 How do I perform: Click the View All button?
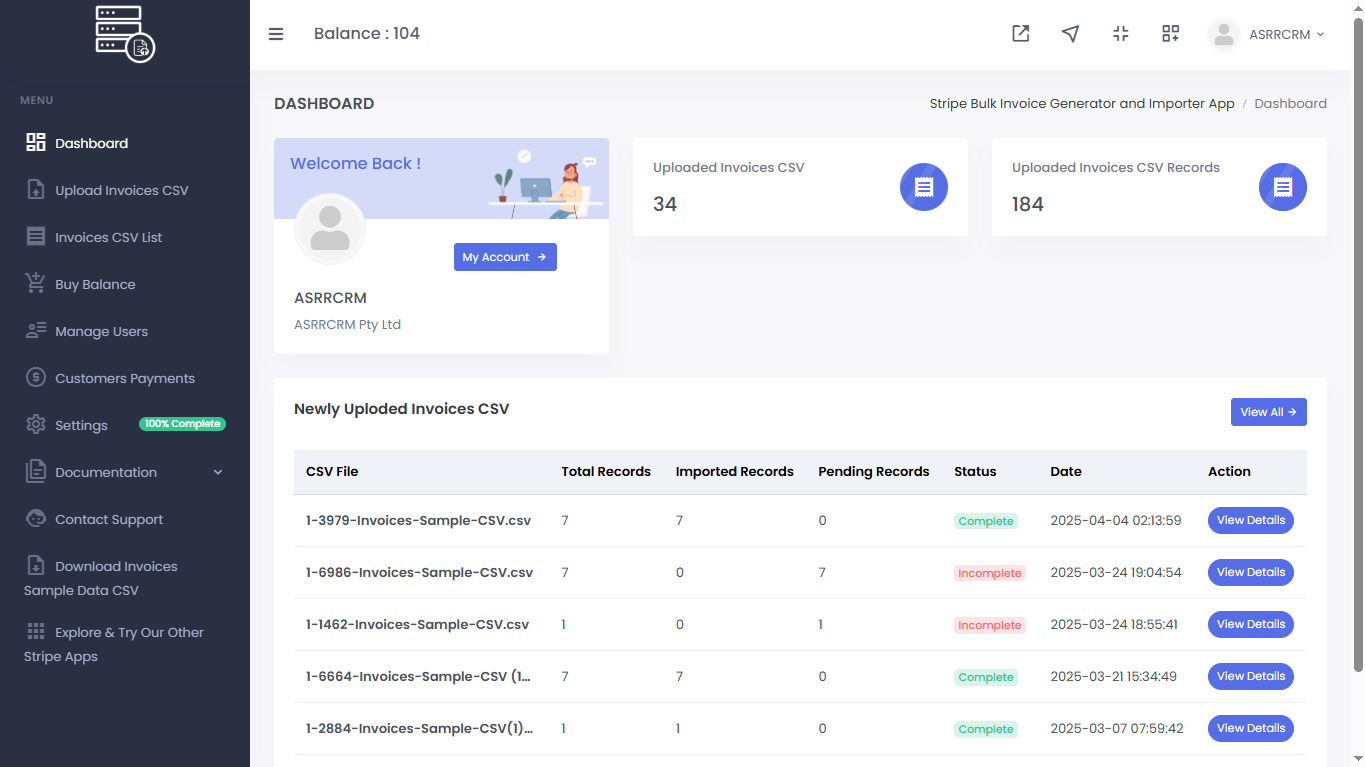(1268, 412)
